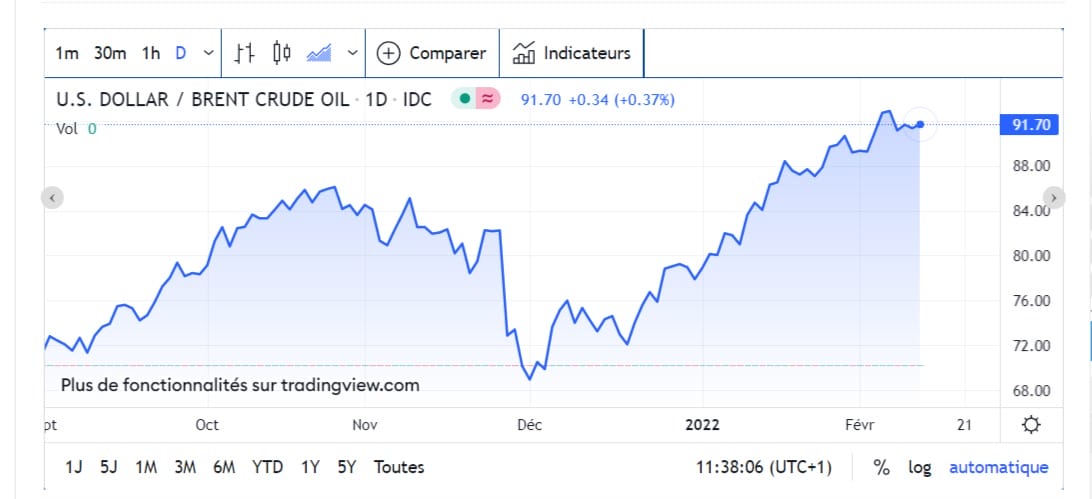Toggle log scale mode
Image resolution: width=1092 pixels, height=499 pixels.
pyautogui.click(x=919, y=467)
